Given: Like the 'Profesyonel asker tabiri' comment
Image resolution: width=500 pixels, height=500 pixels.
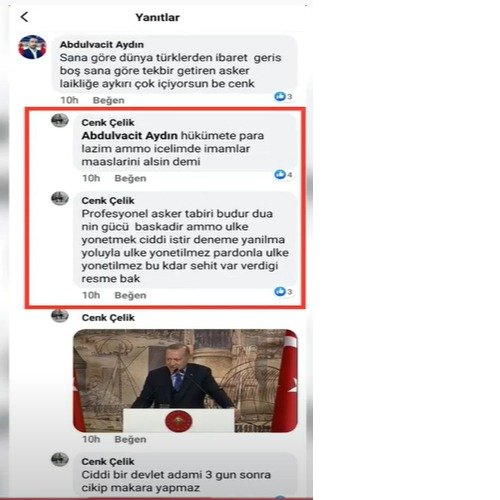Looking at the screenshot, I should 130,295.
